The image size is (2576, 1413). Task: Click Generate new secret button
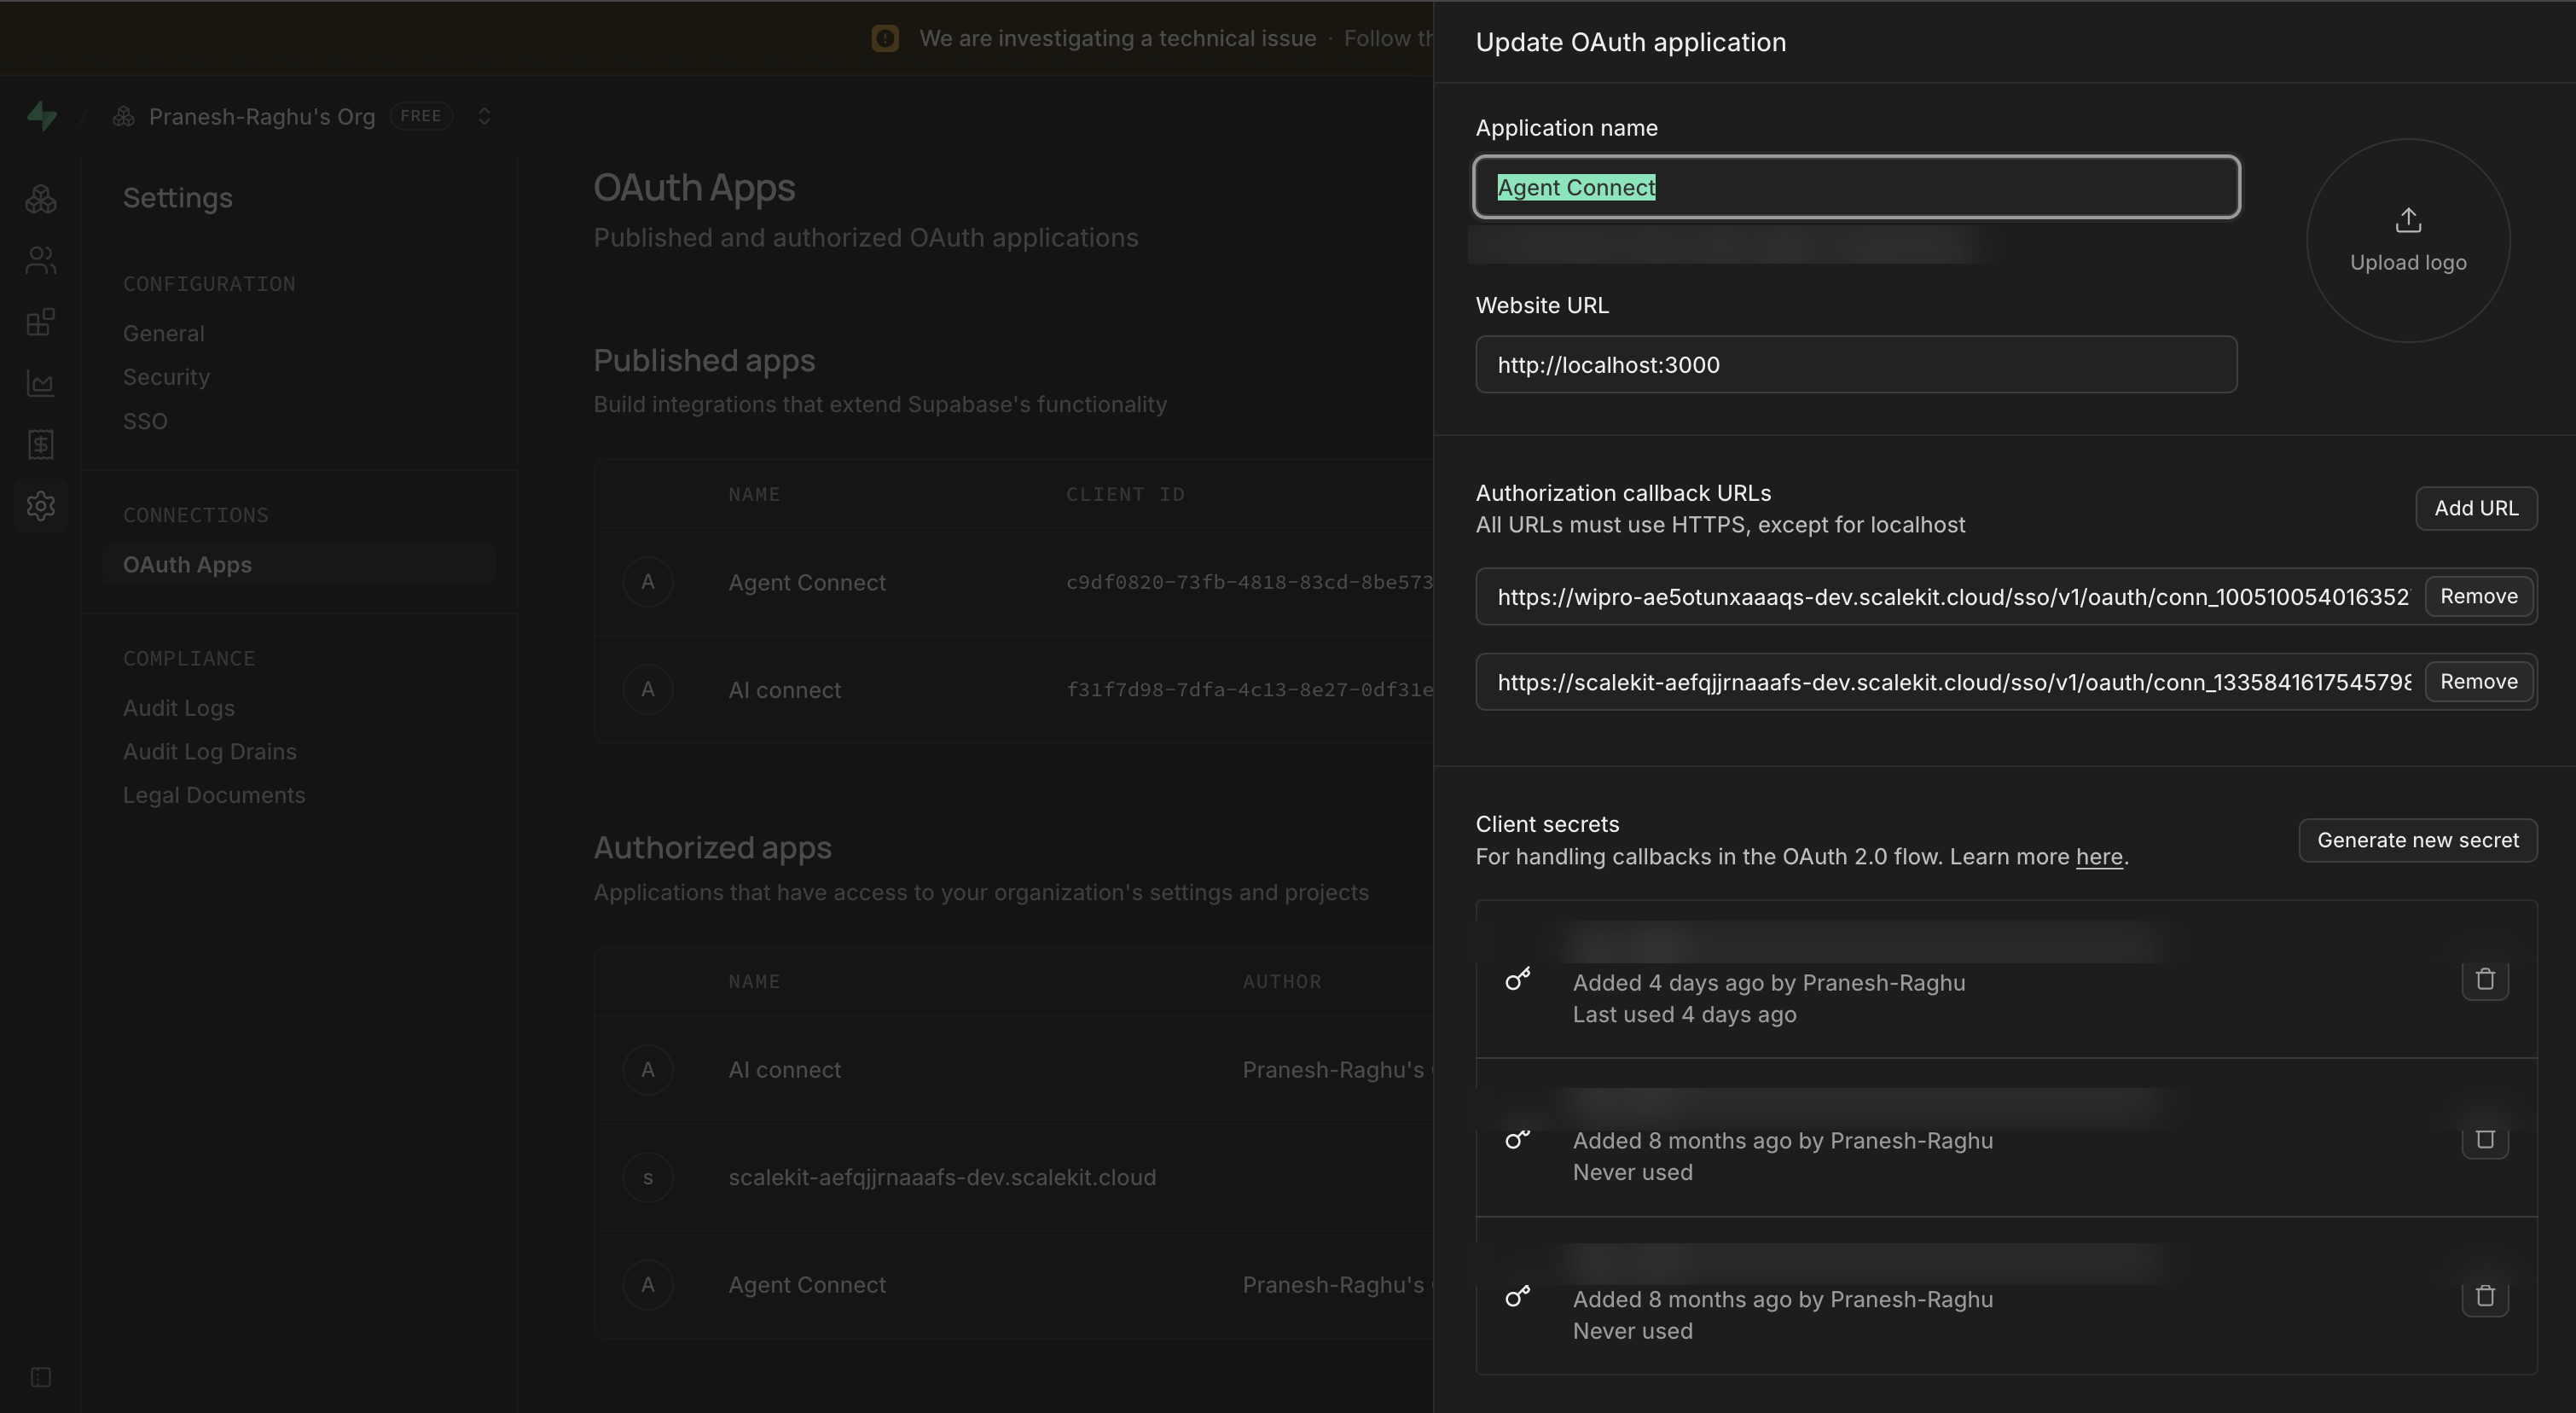click(x=2418, y=840)
